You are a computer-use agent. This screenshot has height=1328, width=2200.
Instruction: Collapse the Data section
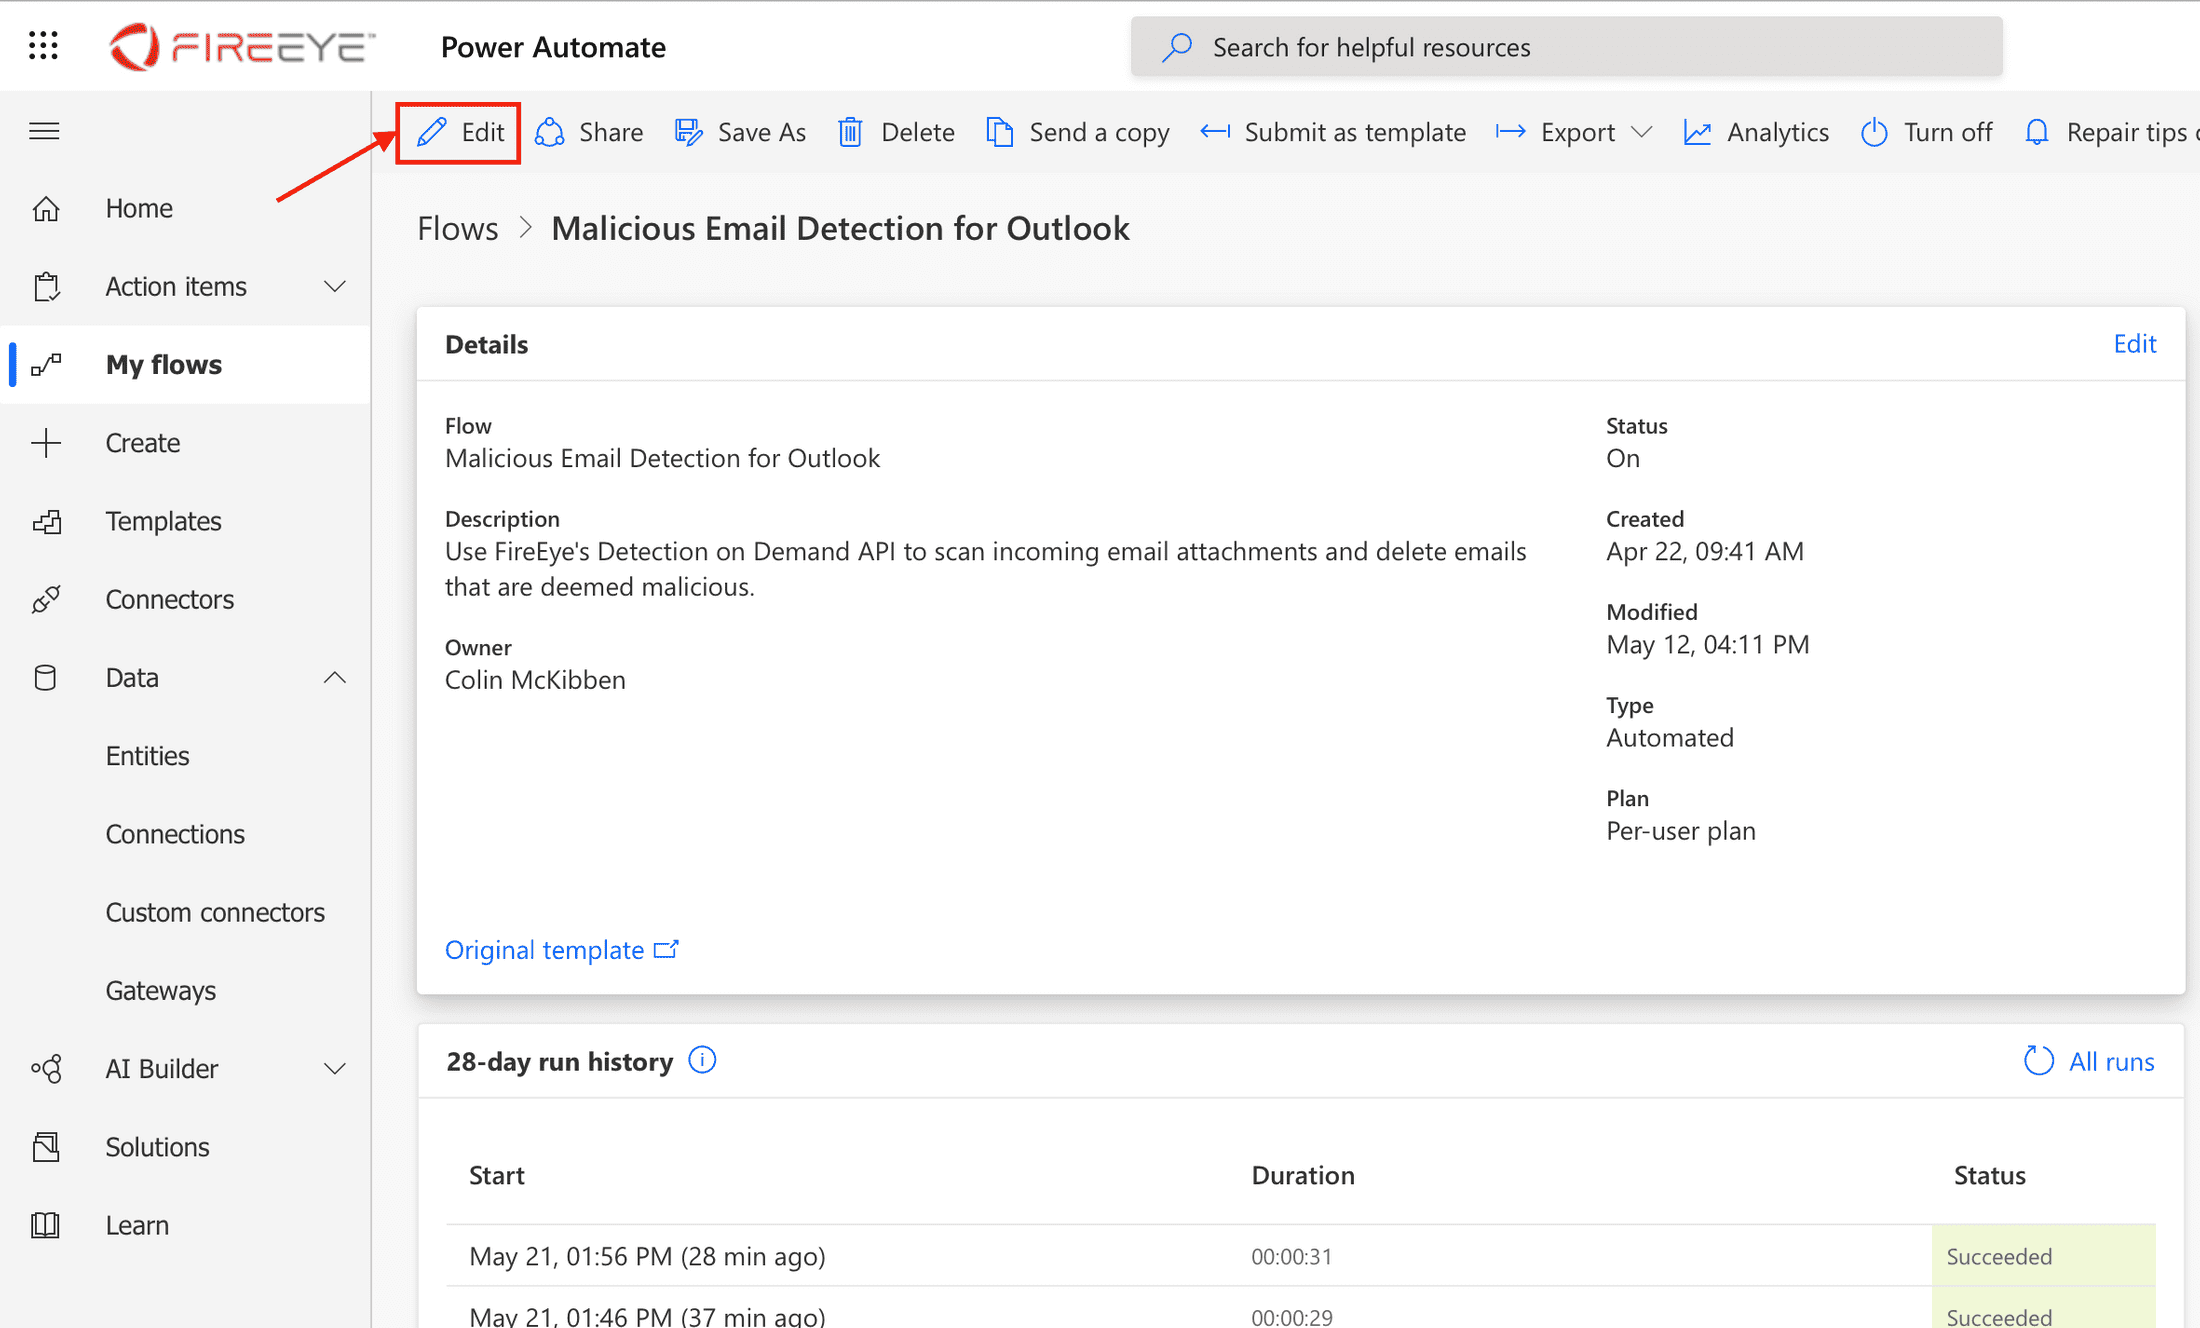pyautogui.click(x=334, y=677)
